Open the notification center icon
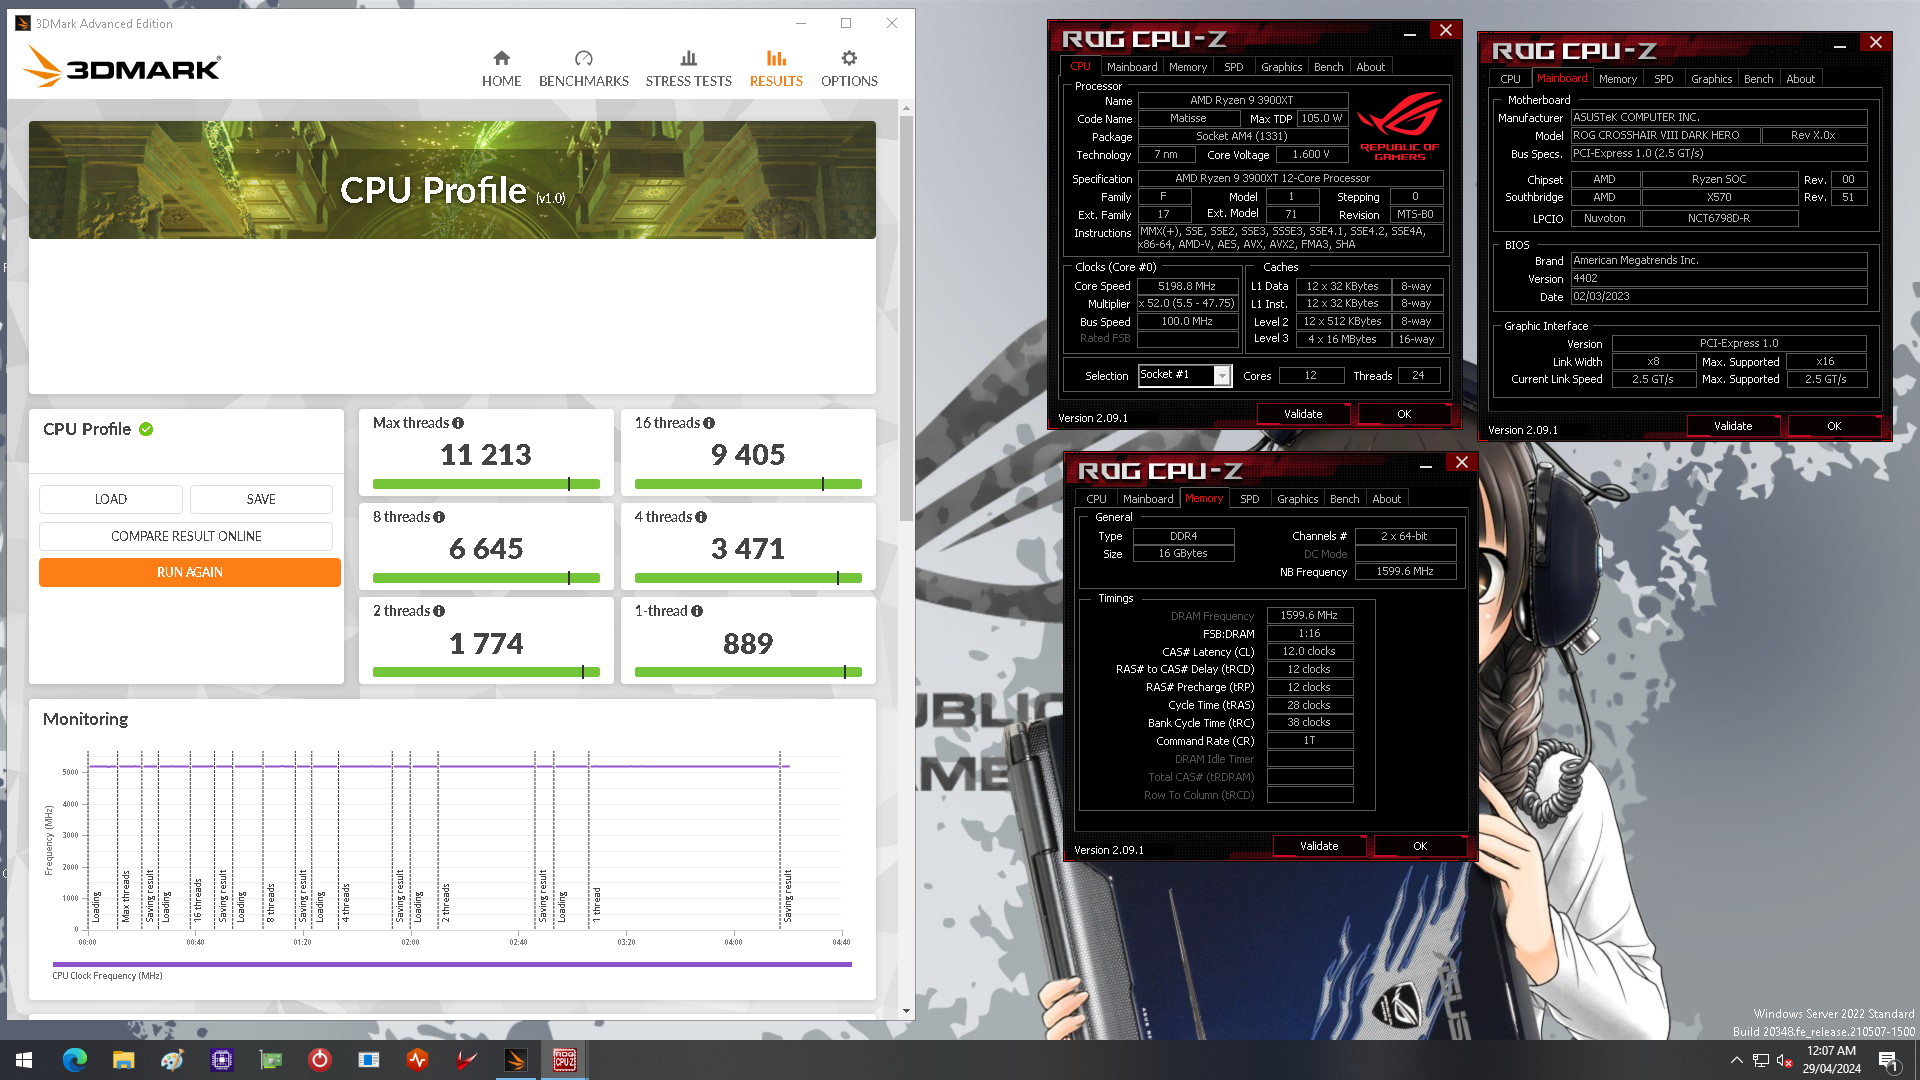This screenshot has height=1080, width=1920. [x=1888, y=1061]
